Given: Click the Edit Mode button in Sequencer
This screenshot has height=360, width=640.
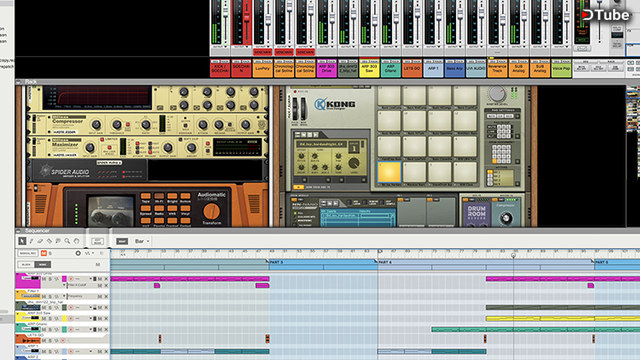Looking at the screenshot, I should coord(98,241).
